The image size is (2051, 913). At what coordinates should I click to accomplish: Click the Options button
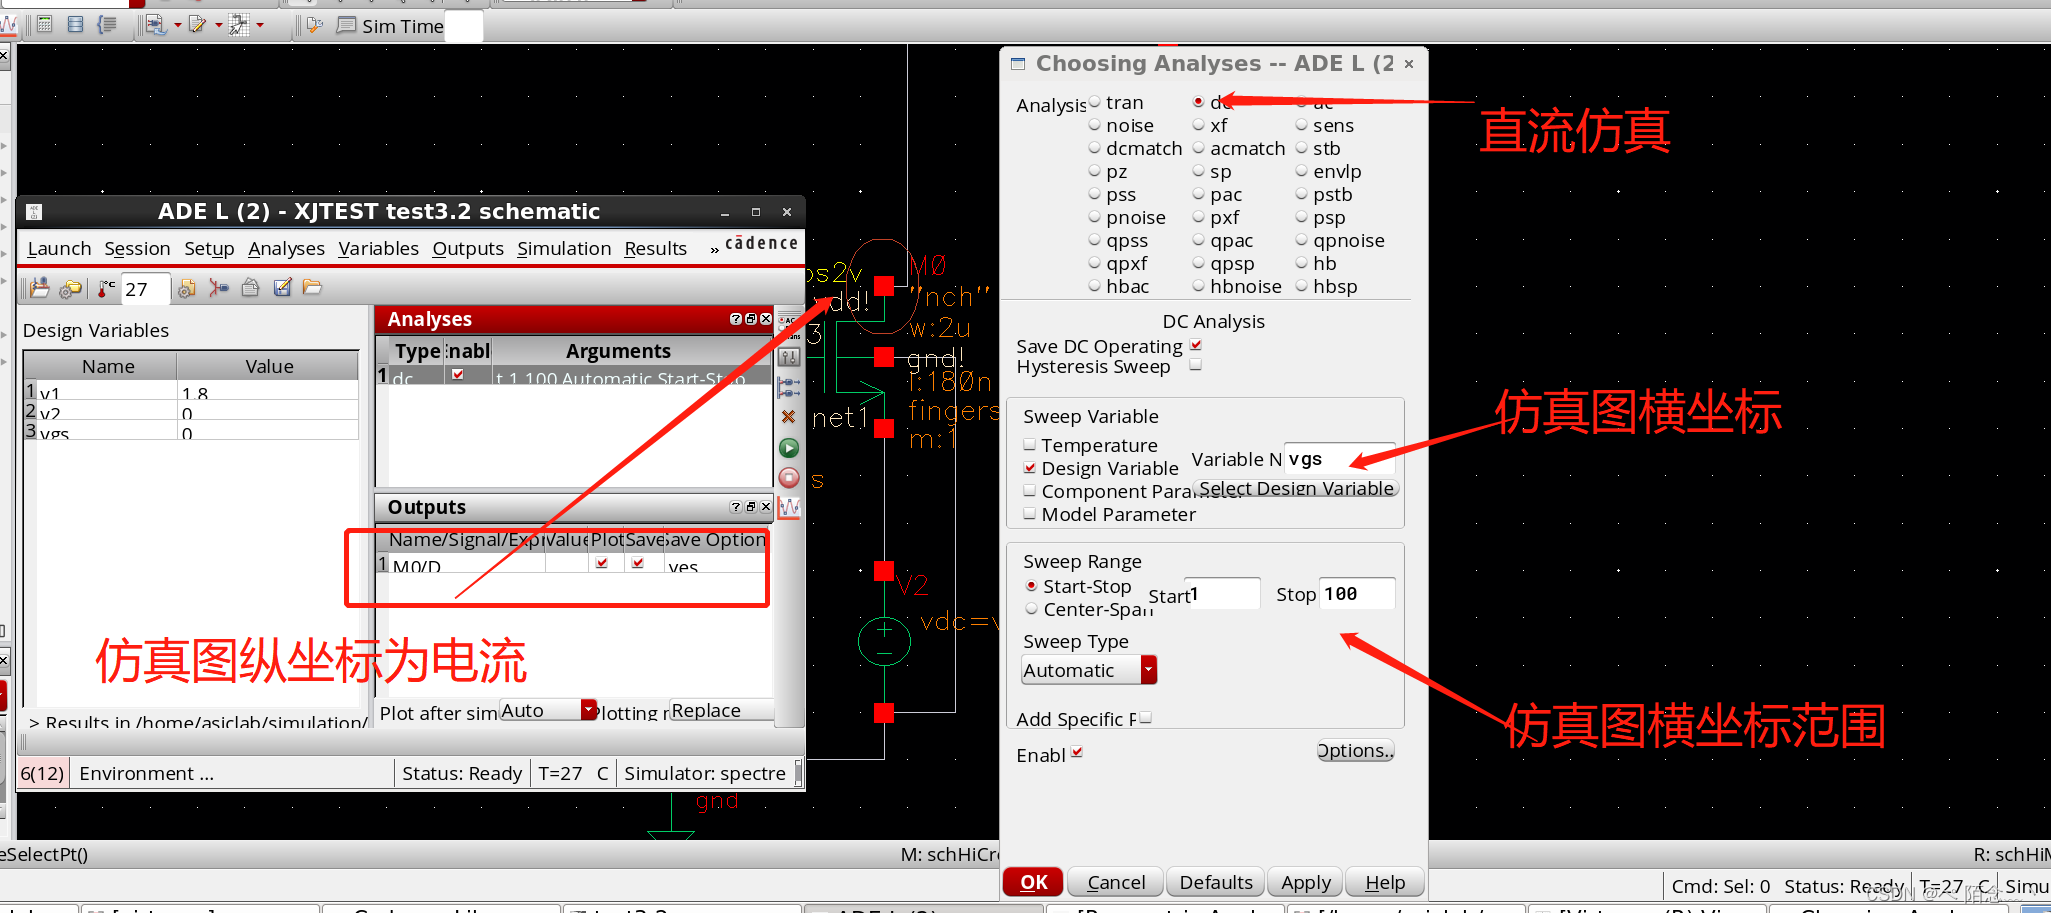point(1356,750)
